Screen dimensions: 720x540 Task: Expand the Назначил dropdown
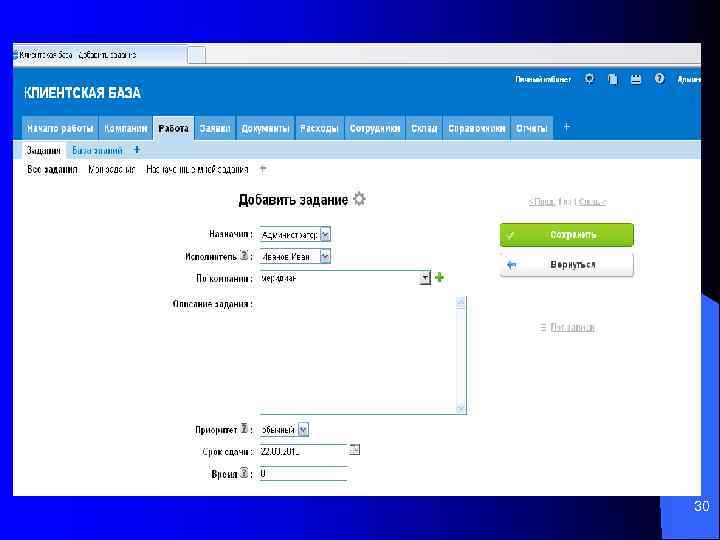(x=325, y=235)
